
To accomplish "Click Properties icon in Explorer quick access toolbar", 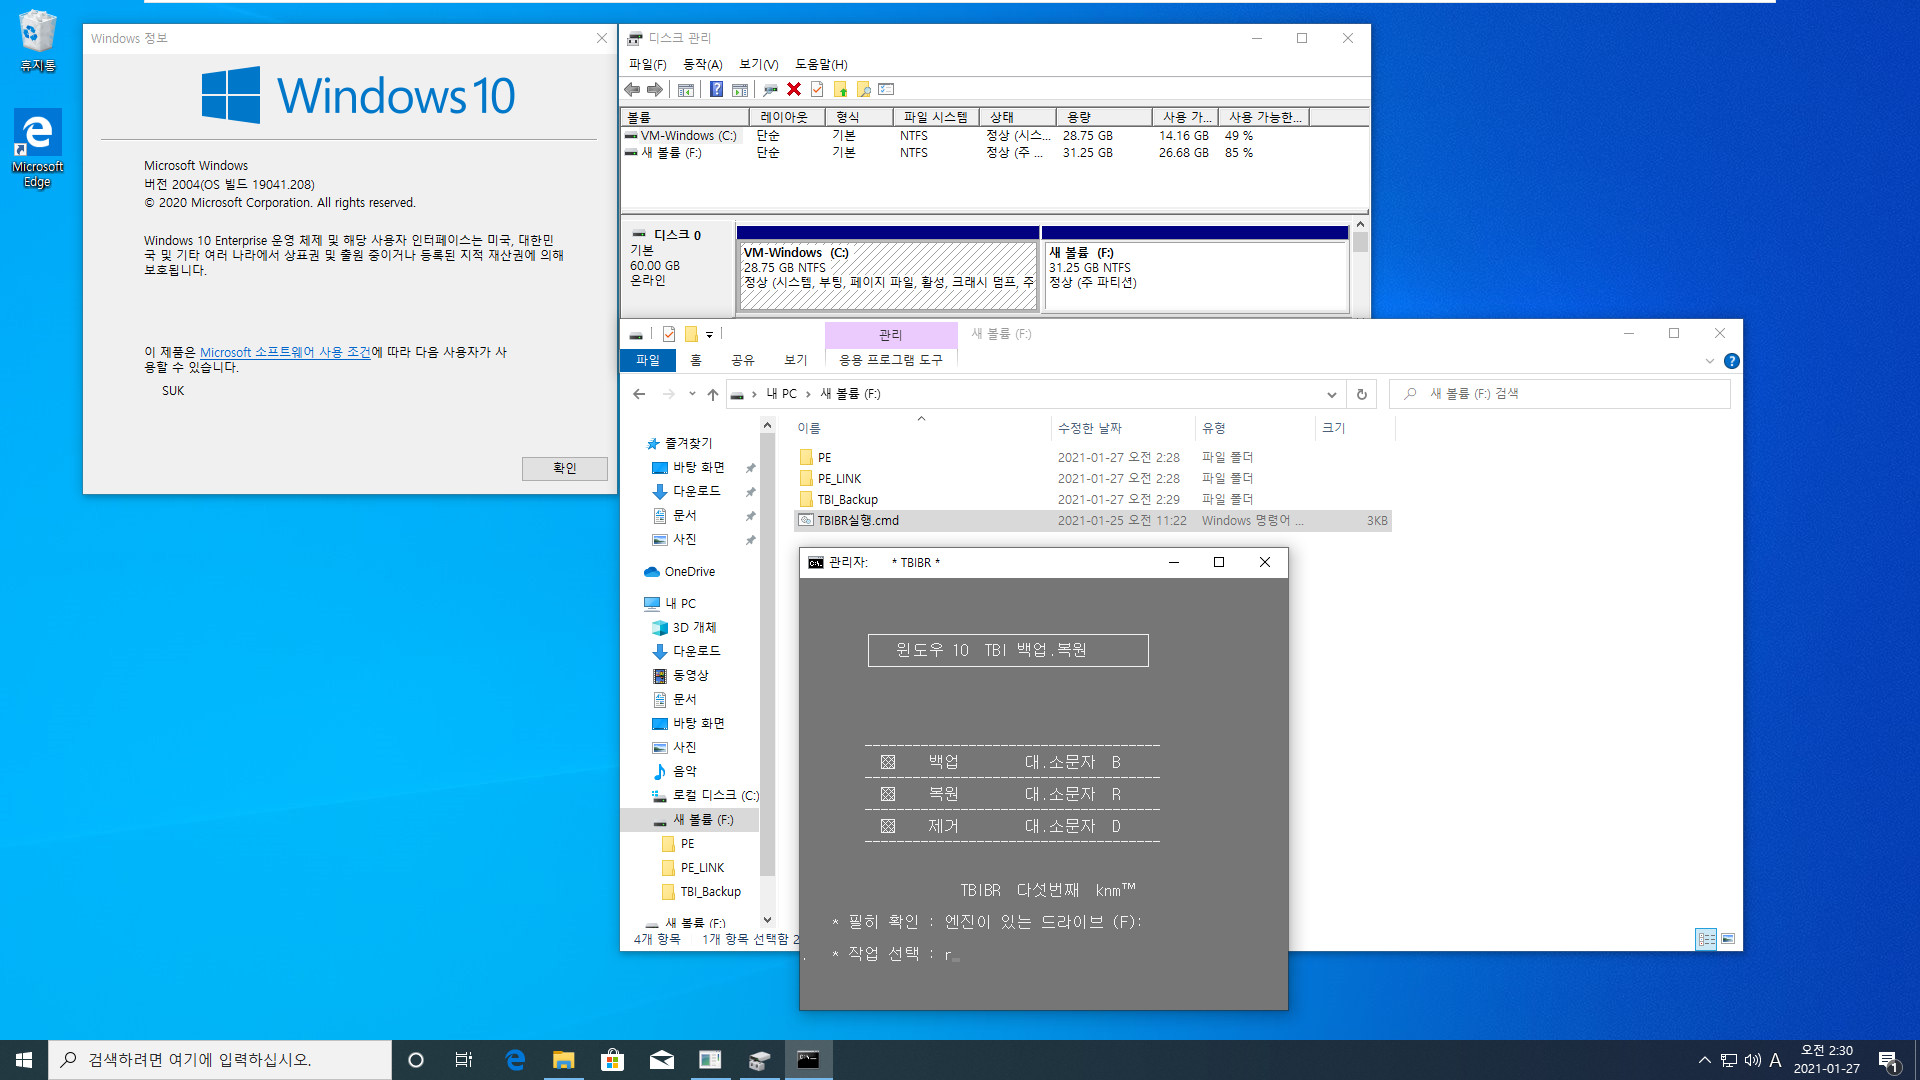I will [669, 334].
